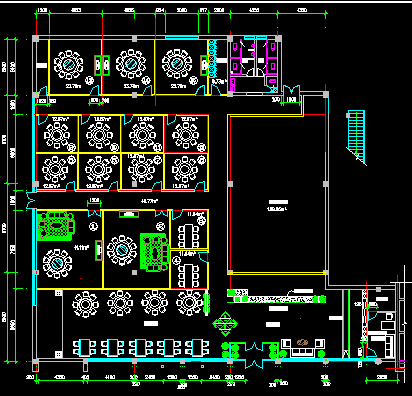Select the green sofa group in room 2

click(154, 252)
